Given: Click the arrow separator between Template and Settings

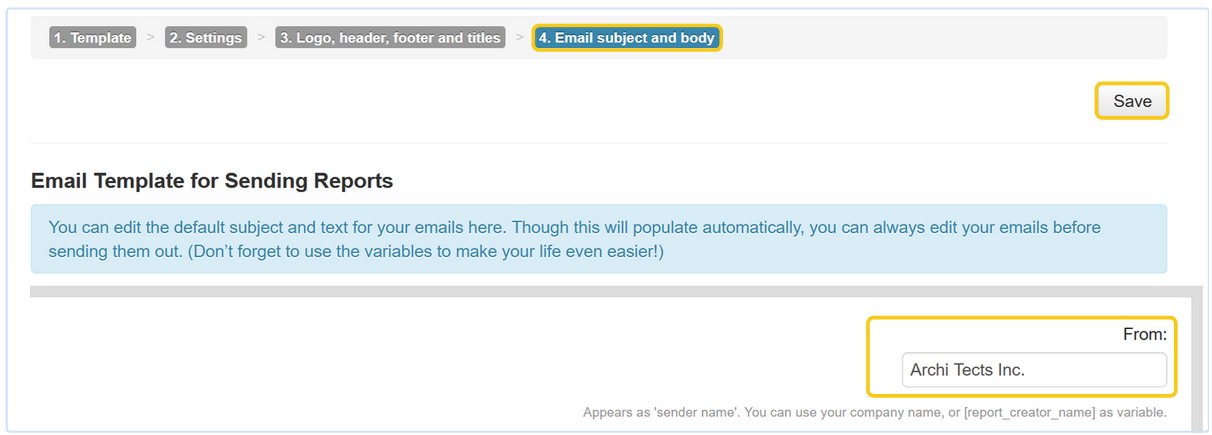Looking at the screenshot, I should pos(150,38).
